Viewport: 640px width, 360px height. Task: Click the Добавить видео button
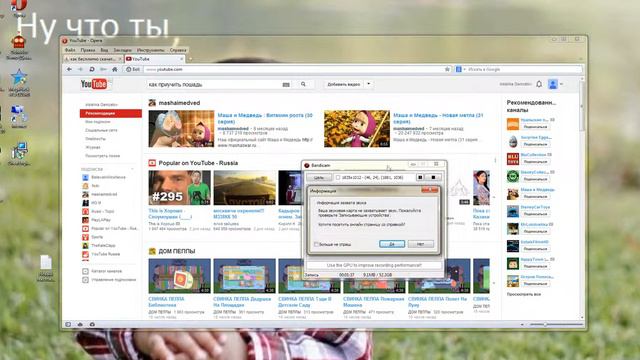coord(344,84)
